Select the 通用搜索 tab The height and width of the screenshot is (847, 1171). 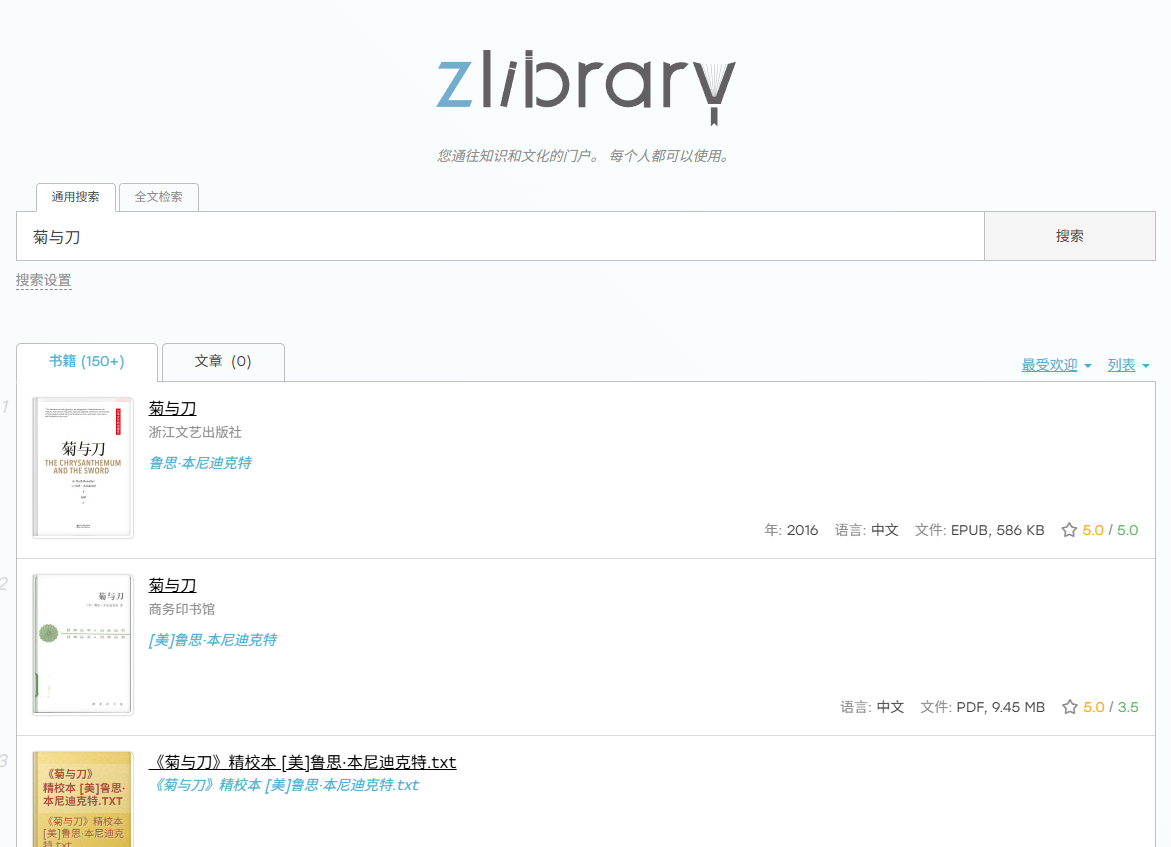(76, 197)
